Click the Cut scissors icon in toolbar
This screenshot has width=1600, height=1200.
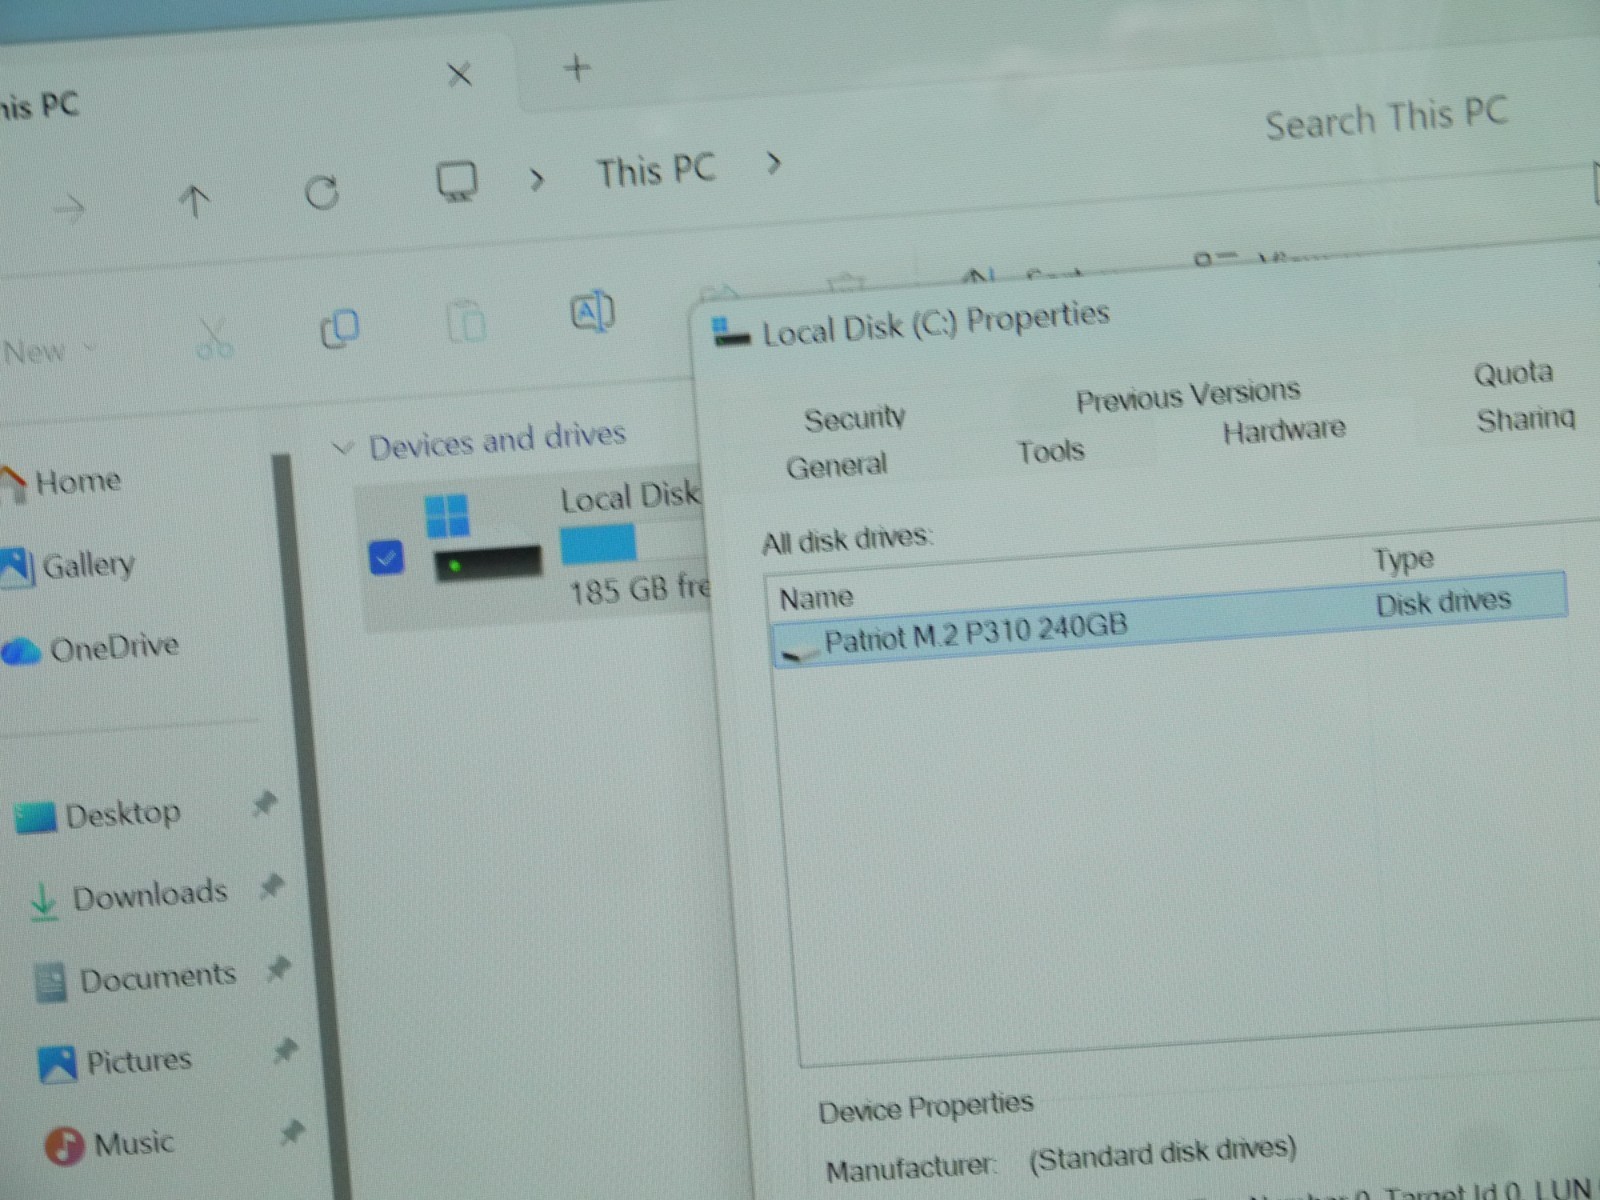coord(214,339)
